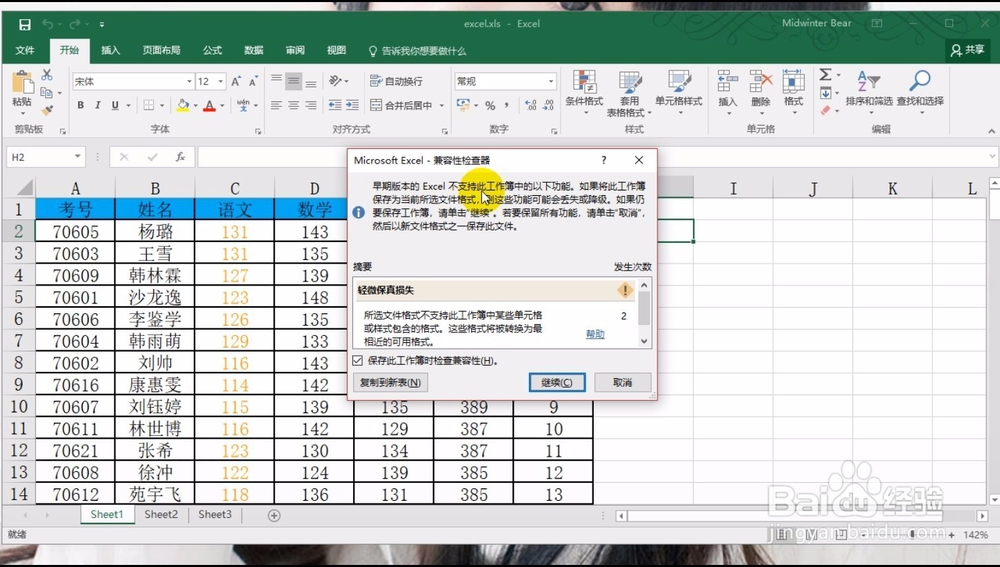The width and height of the screenshot is (1000, 567).
Task: Click the Wrap Text (自动换行) button
Action: point(396,81)
